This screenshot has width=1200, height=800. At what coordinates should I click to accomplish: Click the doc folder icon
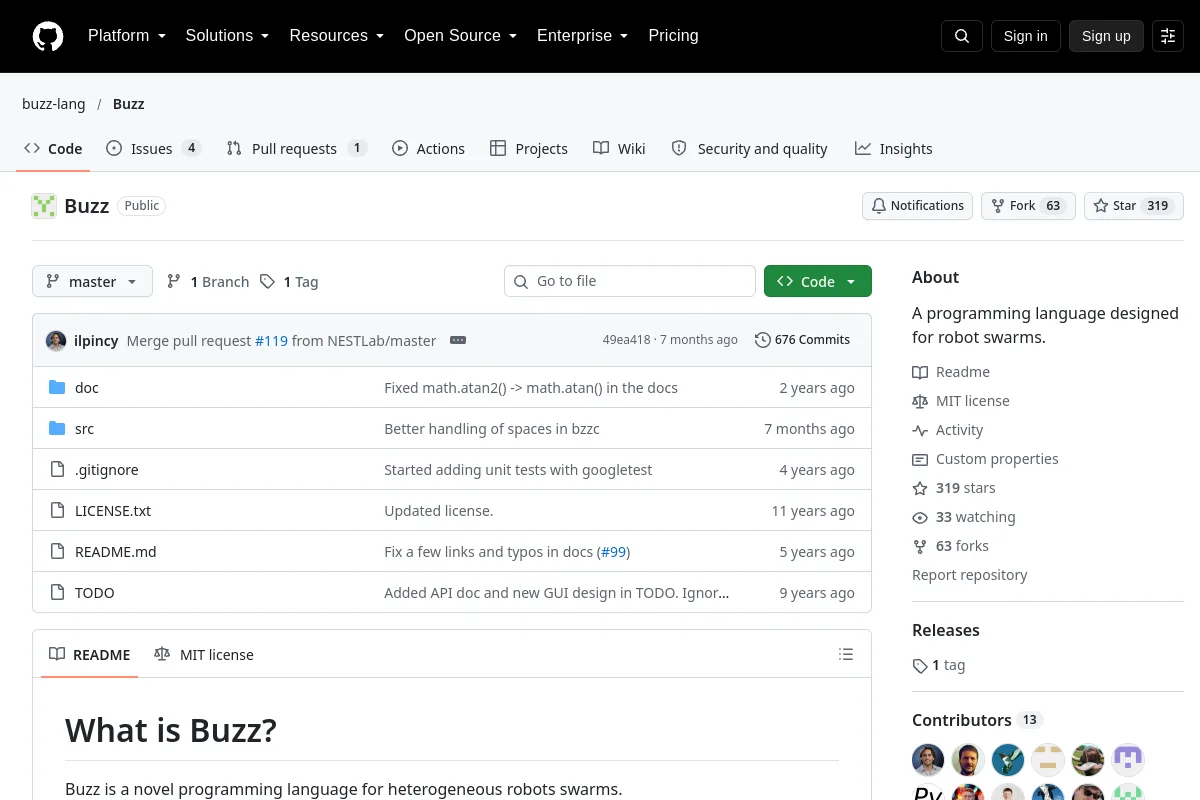tap(57, 388)
